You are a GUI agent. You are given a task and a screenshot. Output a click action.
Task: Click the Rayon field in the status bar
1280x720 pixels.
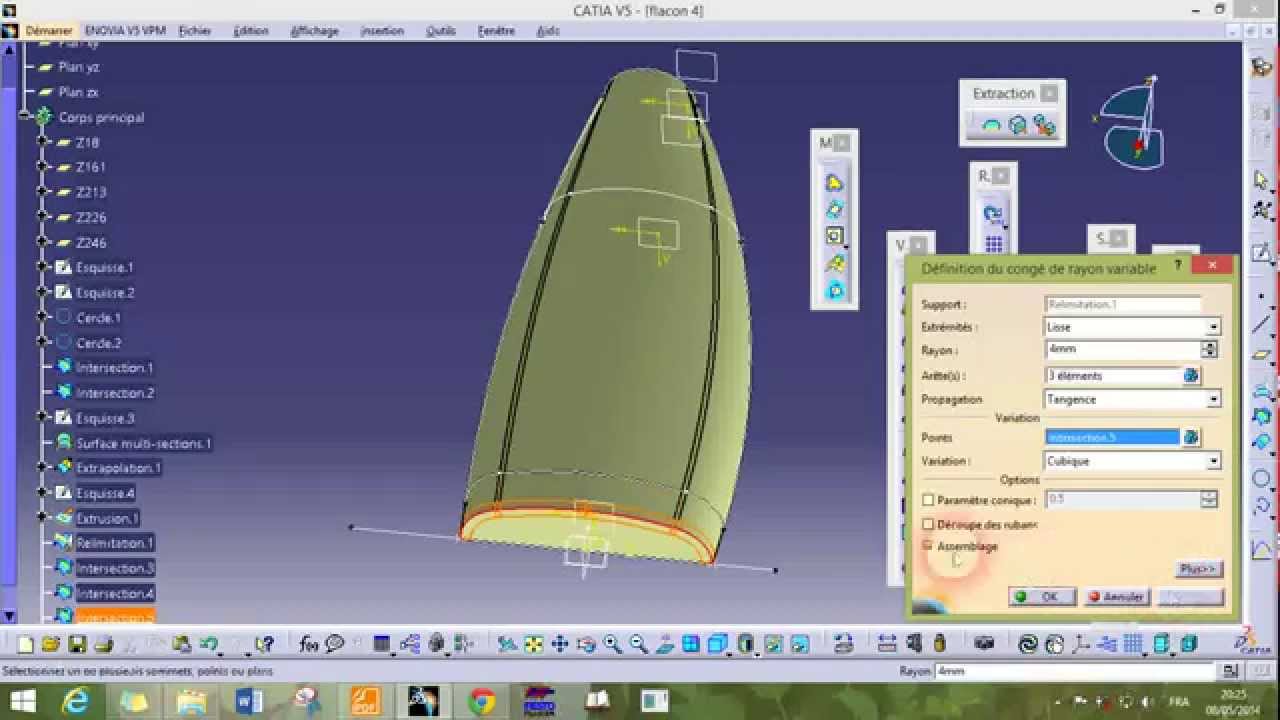click(1076, 671)
